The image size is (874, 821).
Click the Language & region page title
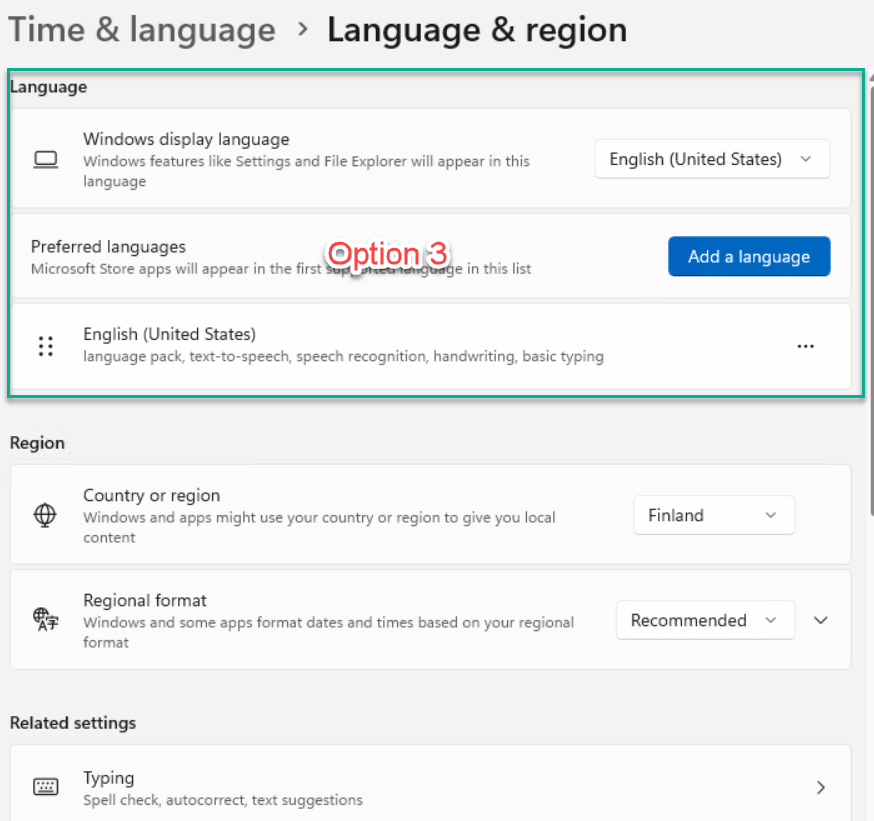pos(477,30)
